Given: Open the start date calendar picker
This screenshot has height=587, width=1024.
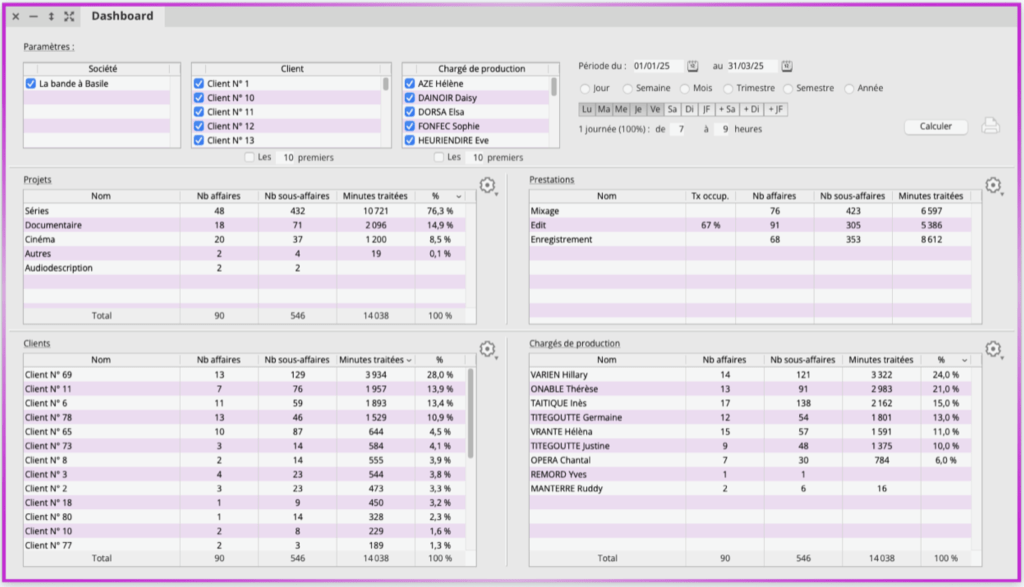Looking at the screenshot, I should tap(692, 66).
